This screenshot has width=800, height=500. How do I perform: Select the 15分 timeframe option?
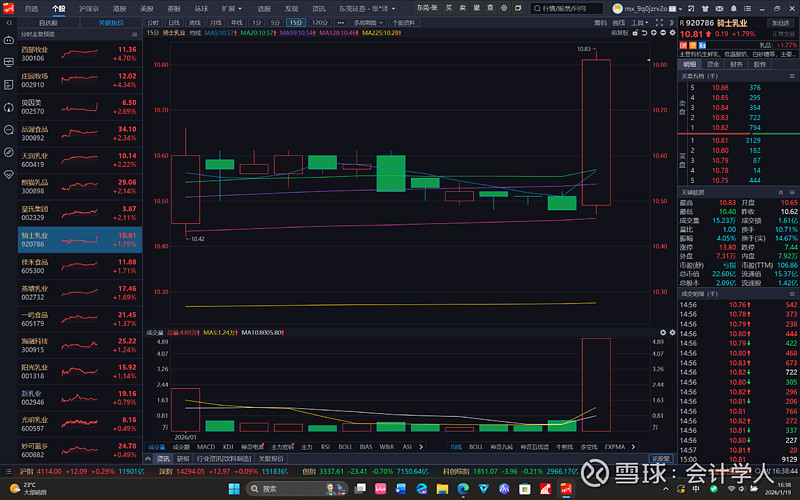click(x=295, y=21)
